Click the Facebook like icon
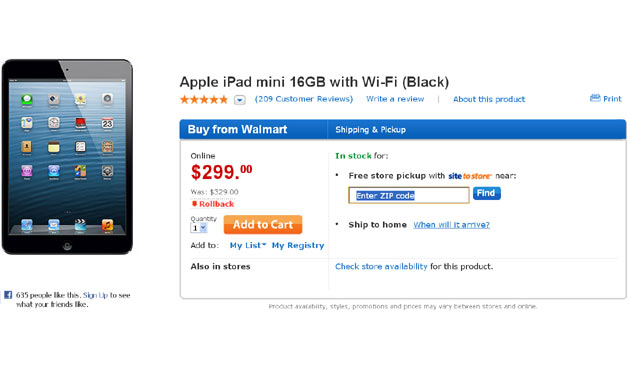Screen dimensions: 630x380 coord(8,295)
